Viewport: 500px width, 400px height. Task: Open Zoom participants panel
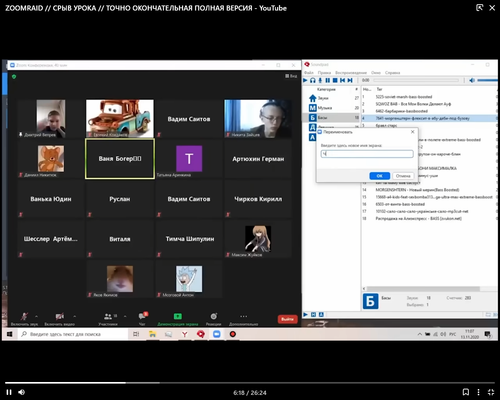pyautogui.click(x=108, y=318)
